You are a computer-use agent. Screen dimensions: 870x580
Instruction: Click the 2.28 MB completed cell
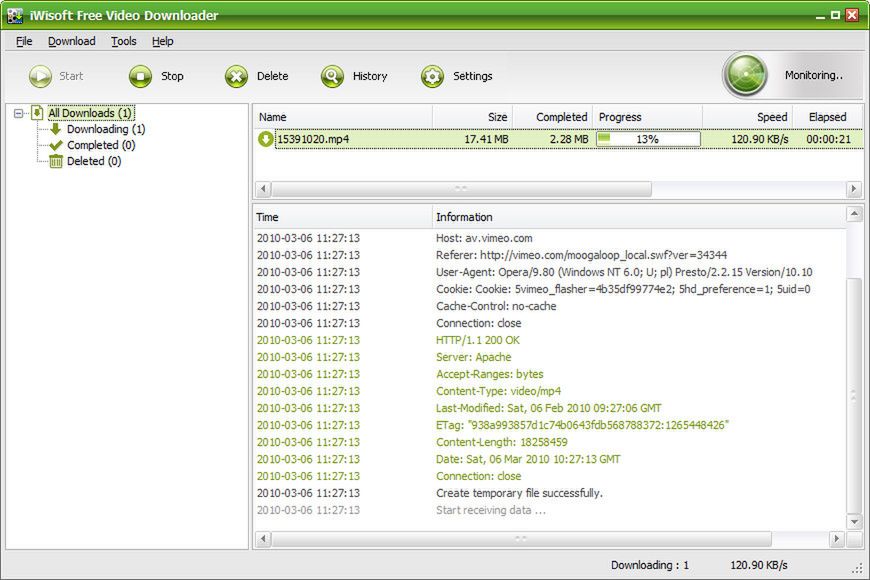pos(569,139)
